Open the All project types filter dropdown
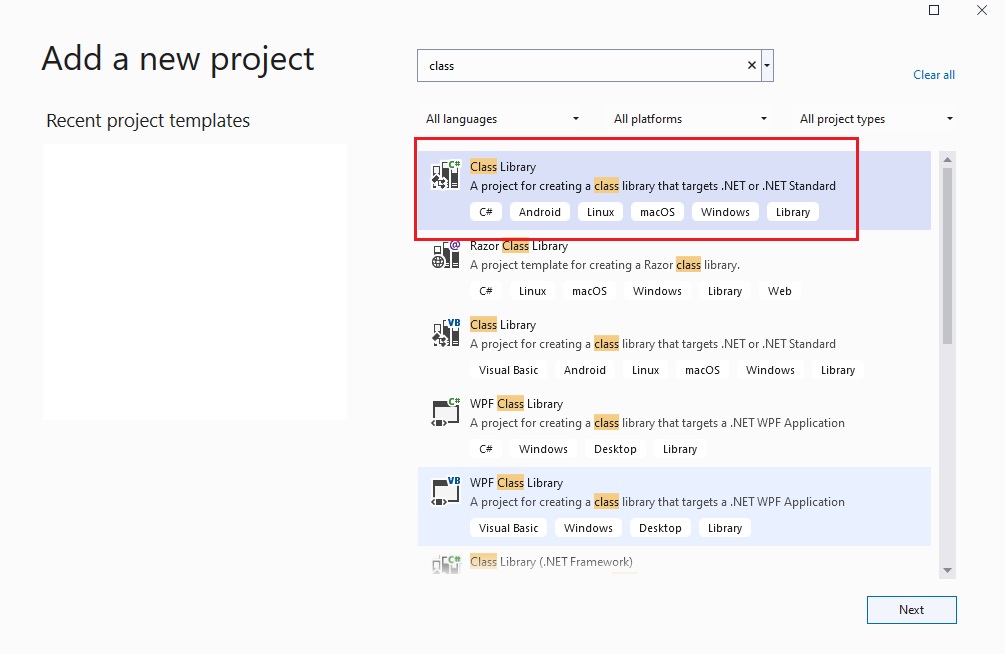Screen dimensions: 1005x654 click(876, 119)
